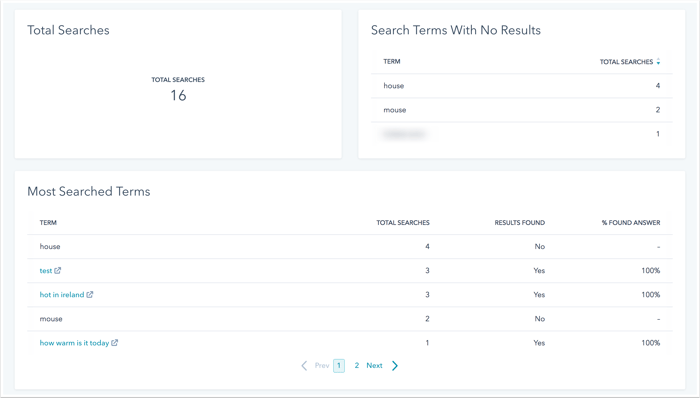Click 100% found answer for how warm is it today

point(651,343)
